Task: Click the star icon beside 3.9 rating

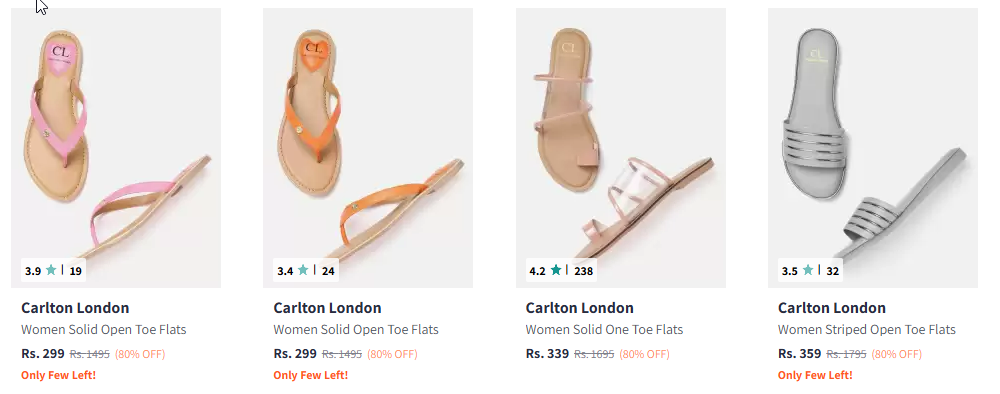Action: [x=51, y=270]
